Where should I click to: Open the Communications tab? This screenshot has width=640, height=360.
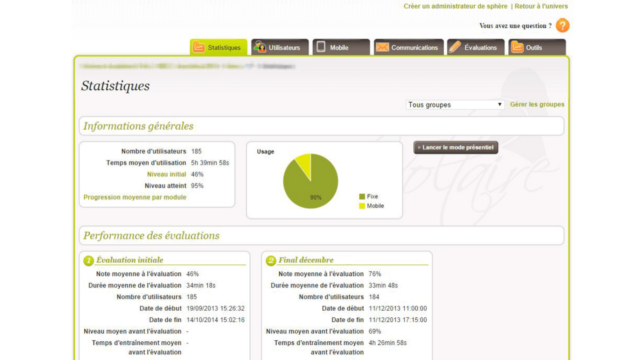click(409, 47)
